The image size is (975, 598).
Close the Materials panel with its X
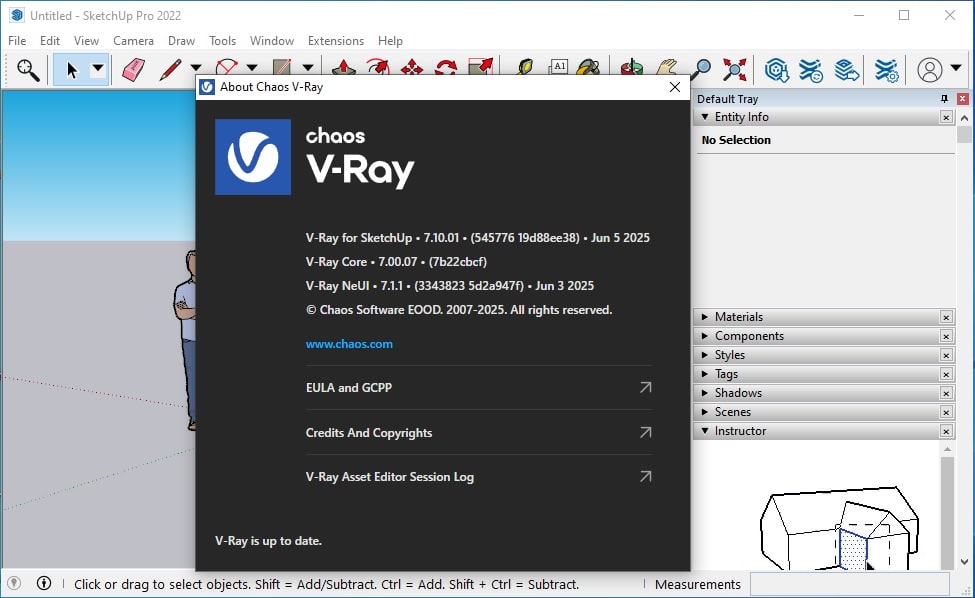pyautogui.click(x=946, y=317)
